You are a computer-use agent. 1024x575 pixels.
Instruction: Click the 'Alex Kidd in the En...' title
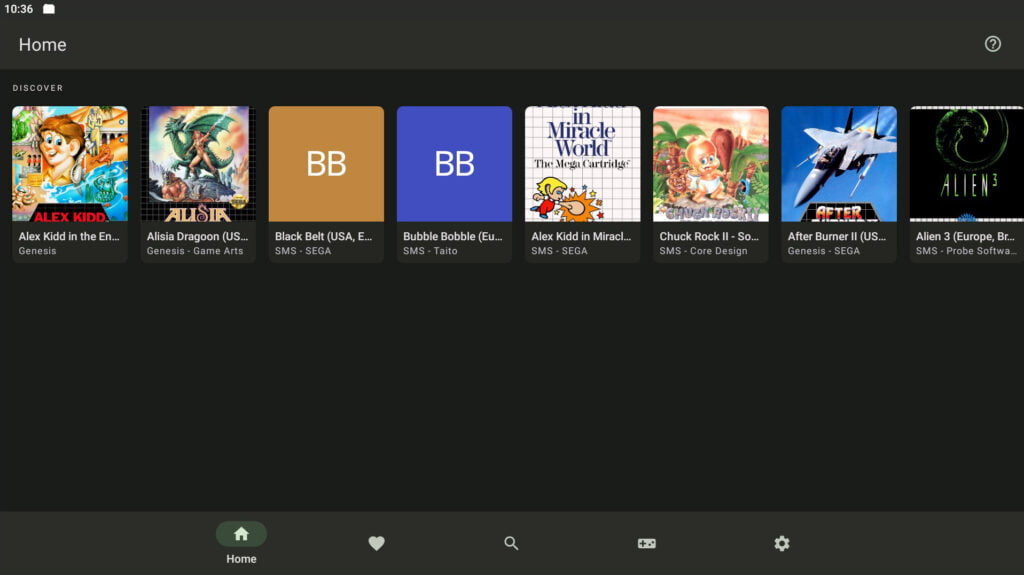pos(69,237)
